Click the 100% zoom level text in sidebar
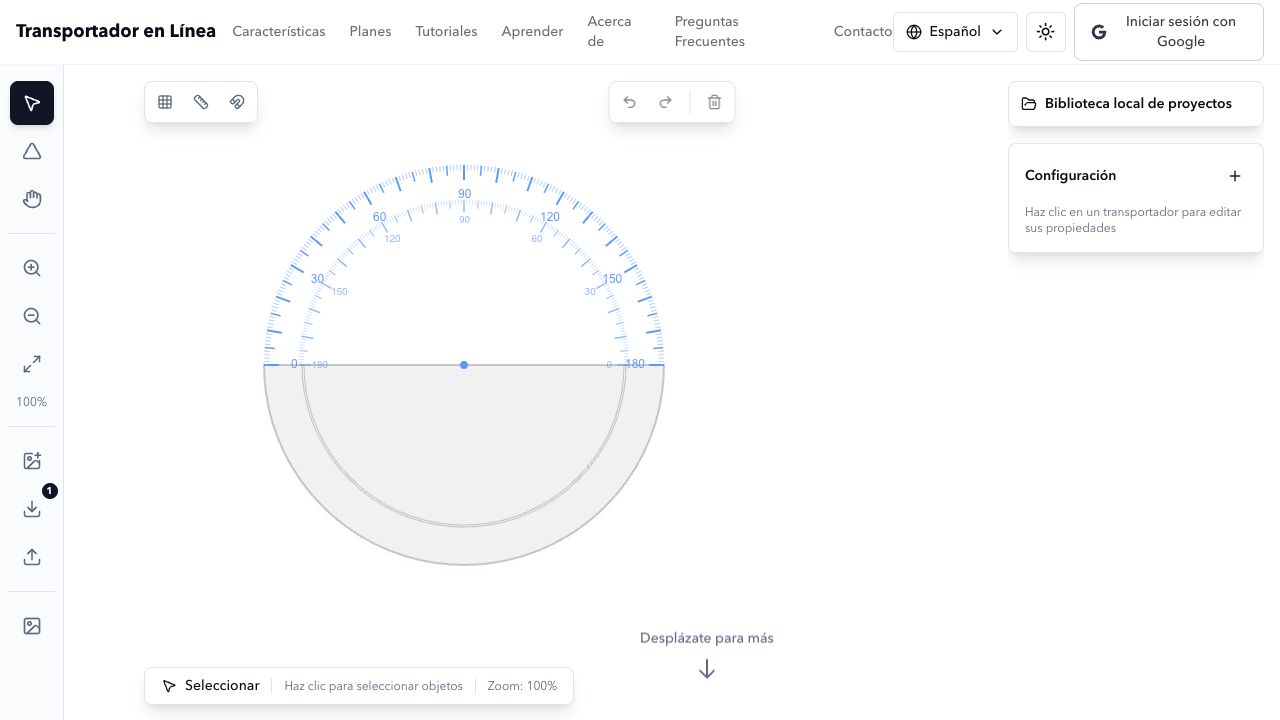This screenshot has width=1280, height=720. [x=32, y=402]
